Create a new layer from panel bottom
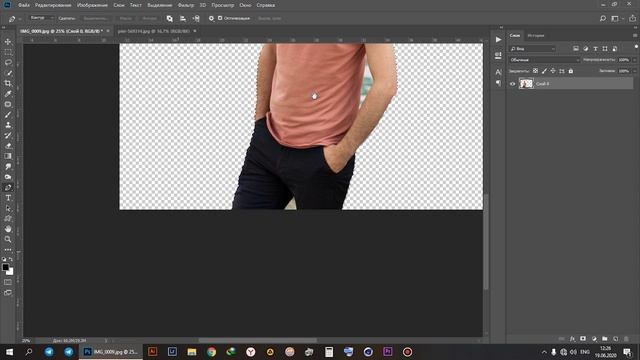The image size is (640, 360). pyautogui.click(x=616, y=339)
